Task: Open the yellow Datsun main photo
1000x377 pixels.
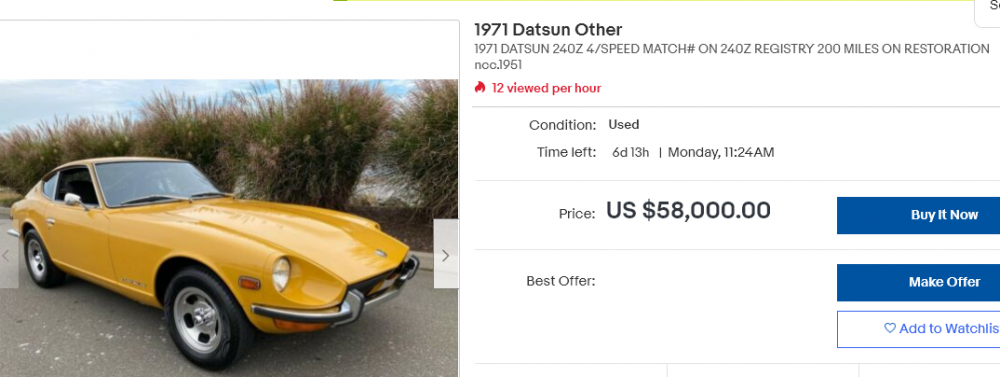Action: coord(229,228)
